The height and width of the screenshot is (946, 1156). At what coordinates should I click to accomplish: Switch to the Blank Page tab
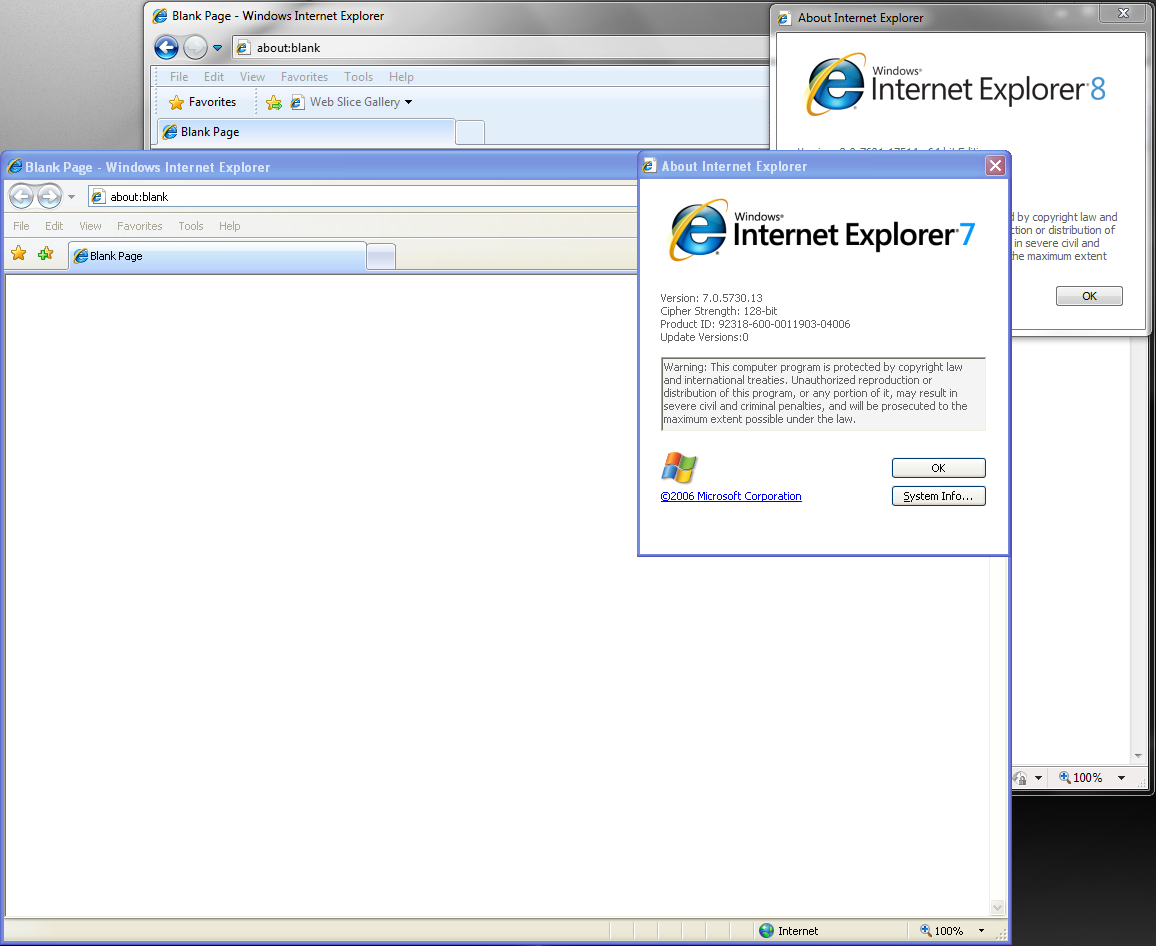click(x=116, y=255)
